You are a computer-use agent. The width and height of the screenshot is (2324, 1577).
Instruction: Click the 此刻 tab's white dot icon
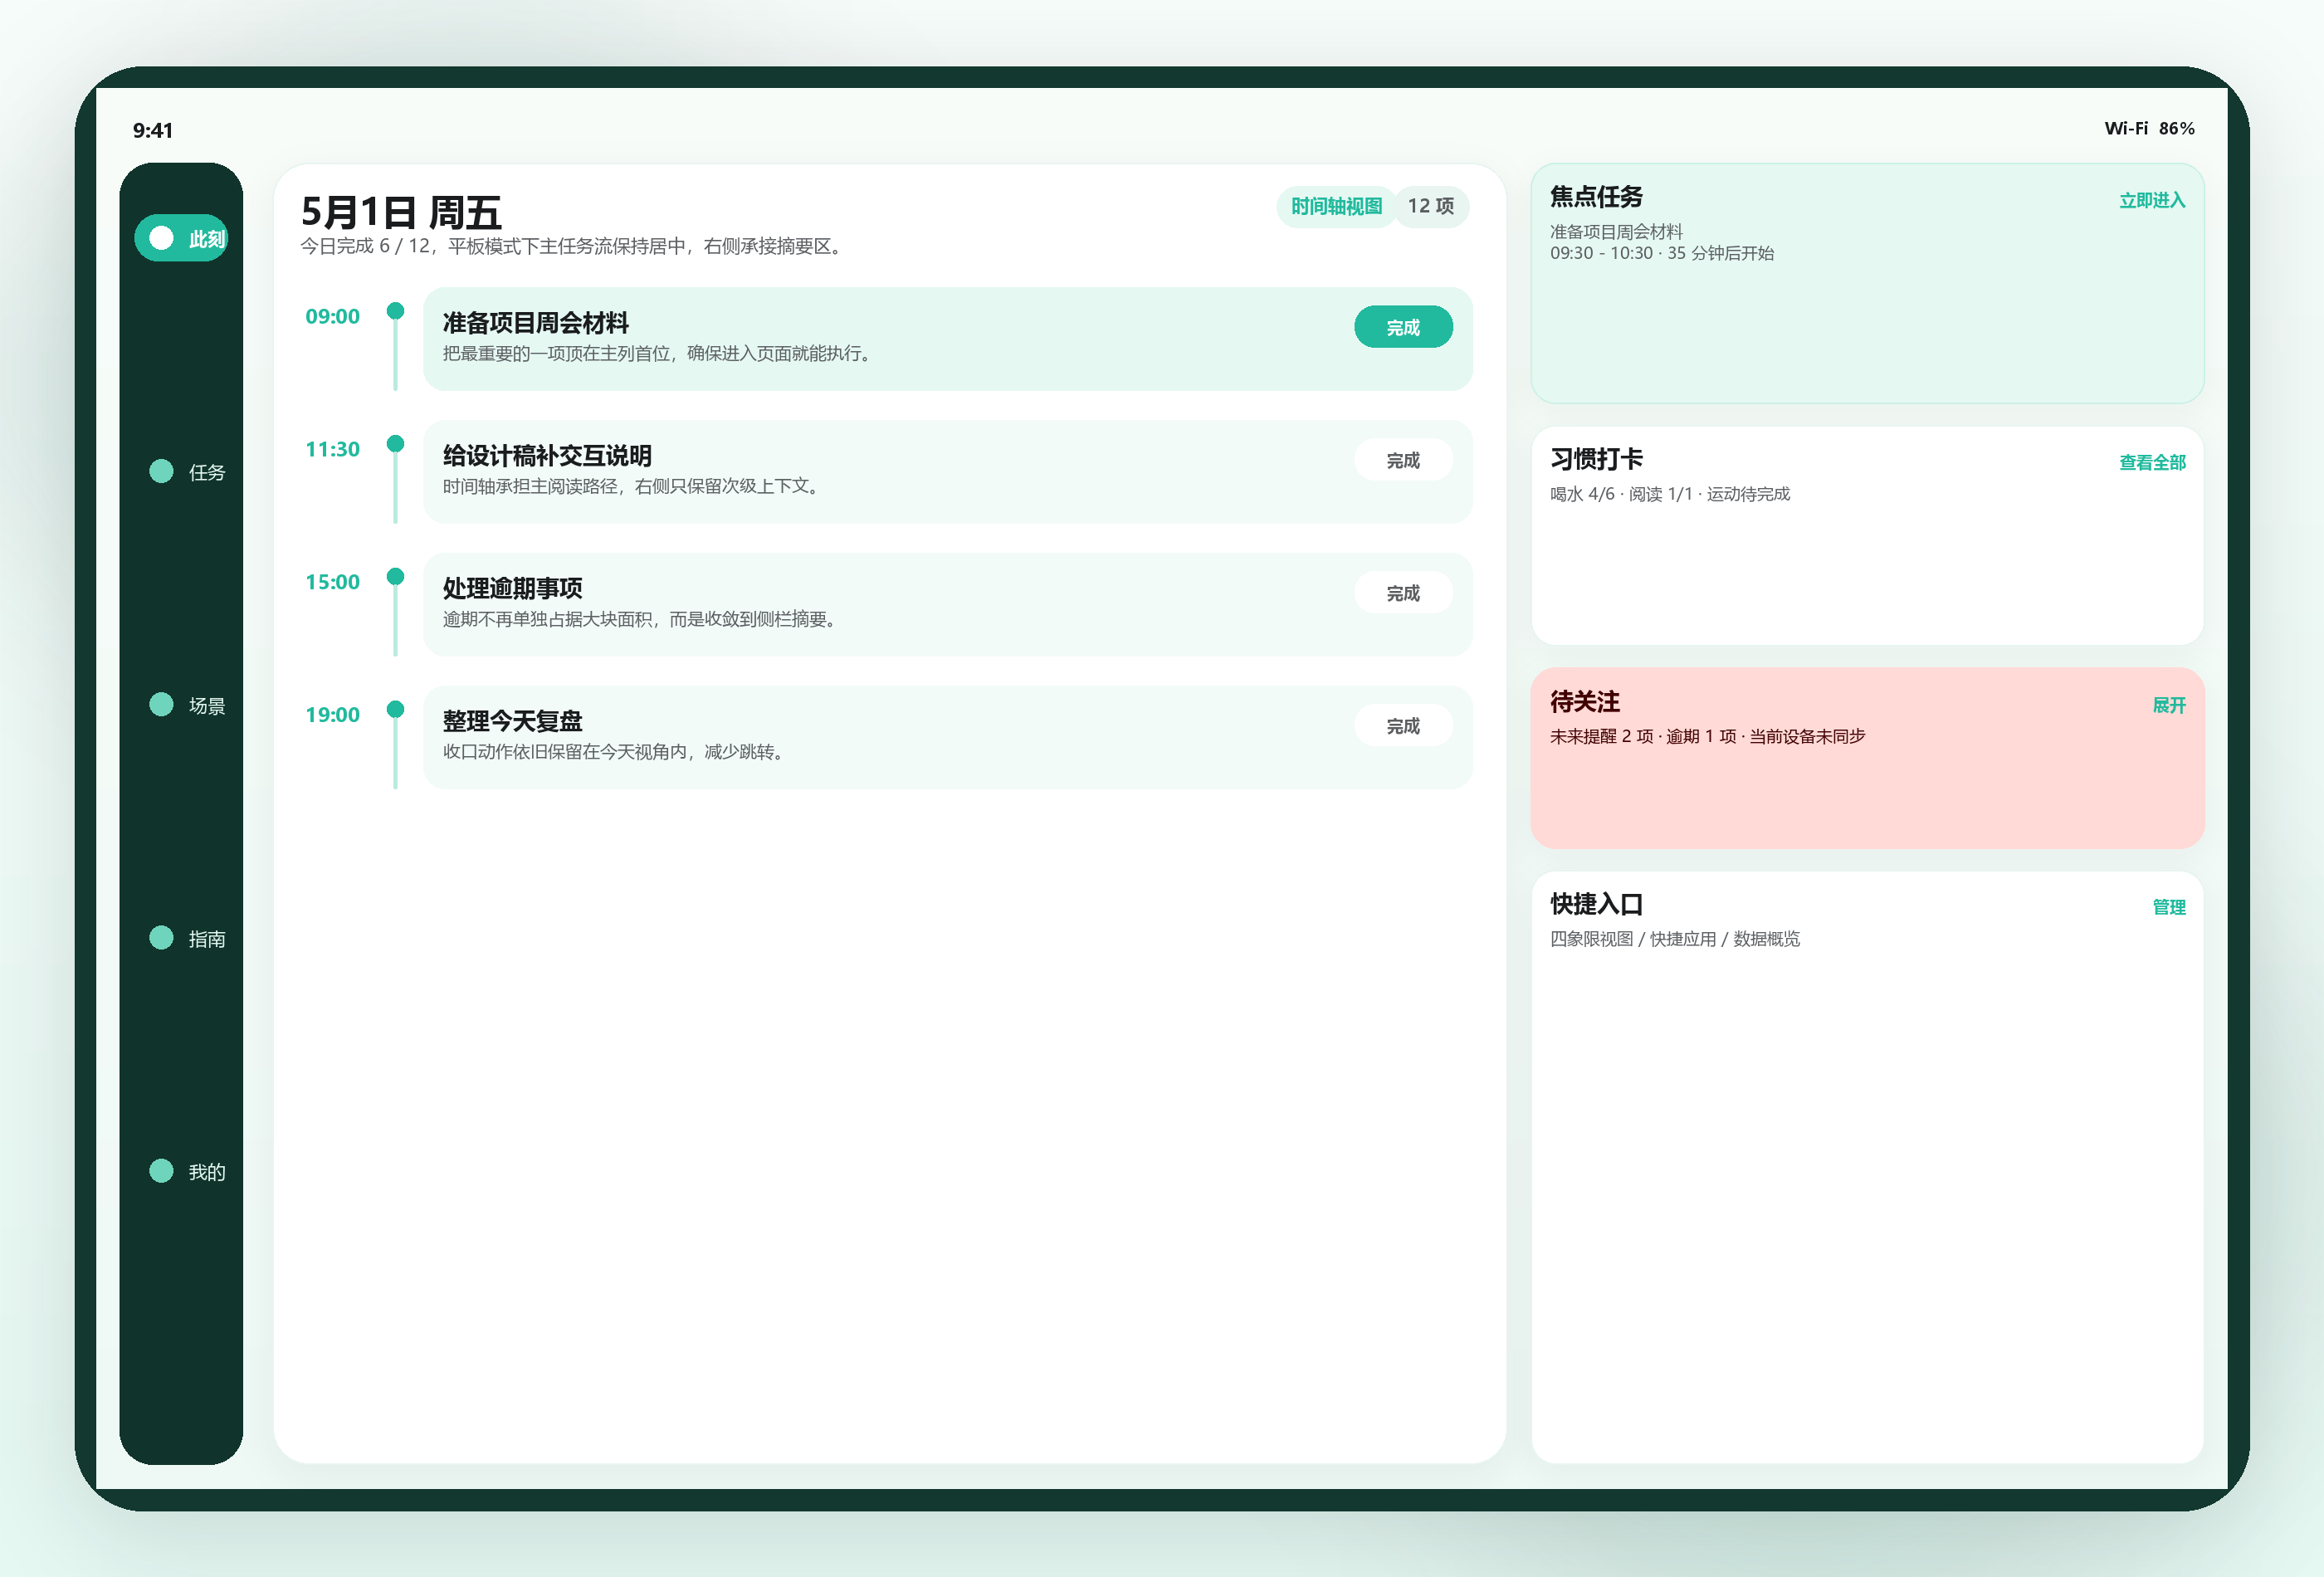click(161, 238)
